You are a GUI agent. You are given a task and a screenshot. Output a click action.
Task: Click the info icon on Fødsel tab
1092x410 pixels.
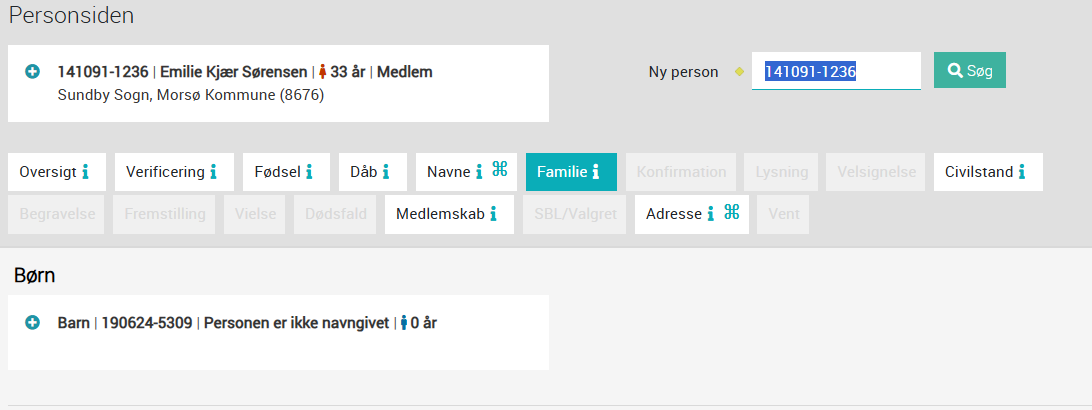coord(309,172)
